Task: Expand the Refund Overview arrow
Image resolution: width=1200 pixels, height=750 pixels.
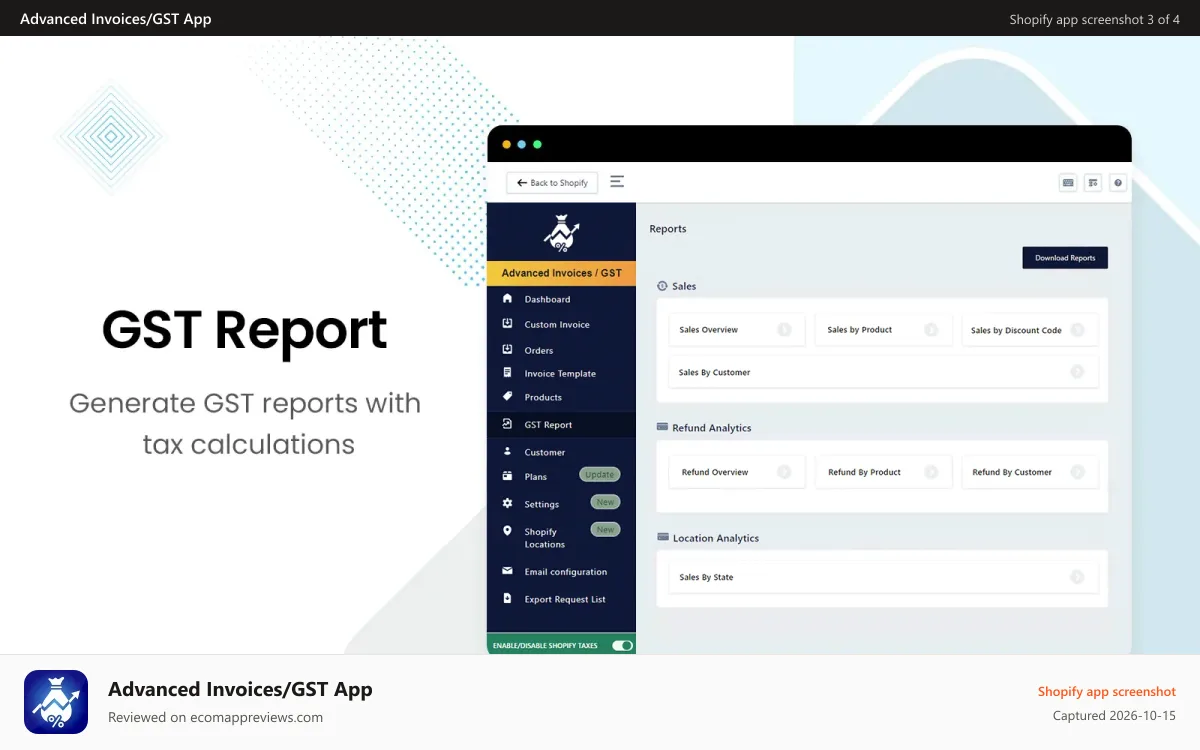Action: point(784,472)
